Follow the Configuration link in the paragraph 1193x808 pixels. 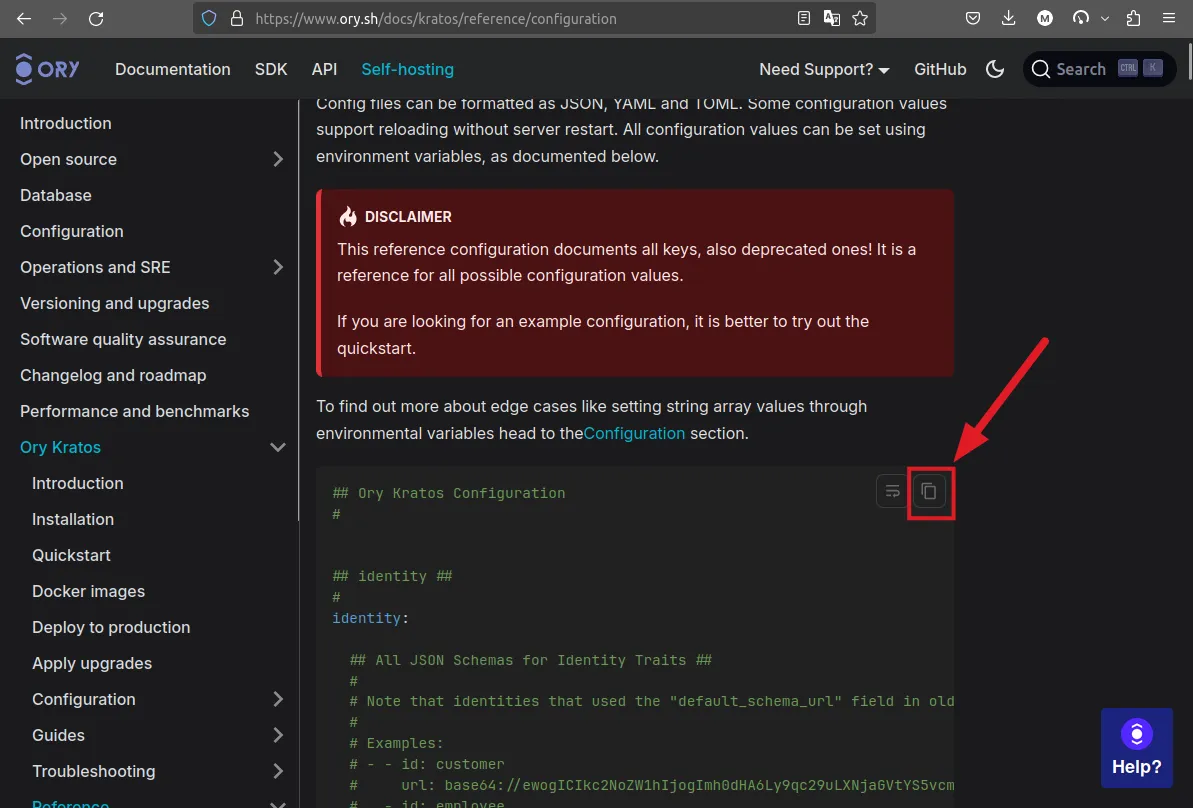(x=635, y=433)
